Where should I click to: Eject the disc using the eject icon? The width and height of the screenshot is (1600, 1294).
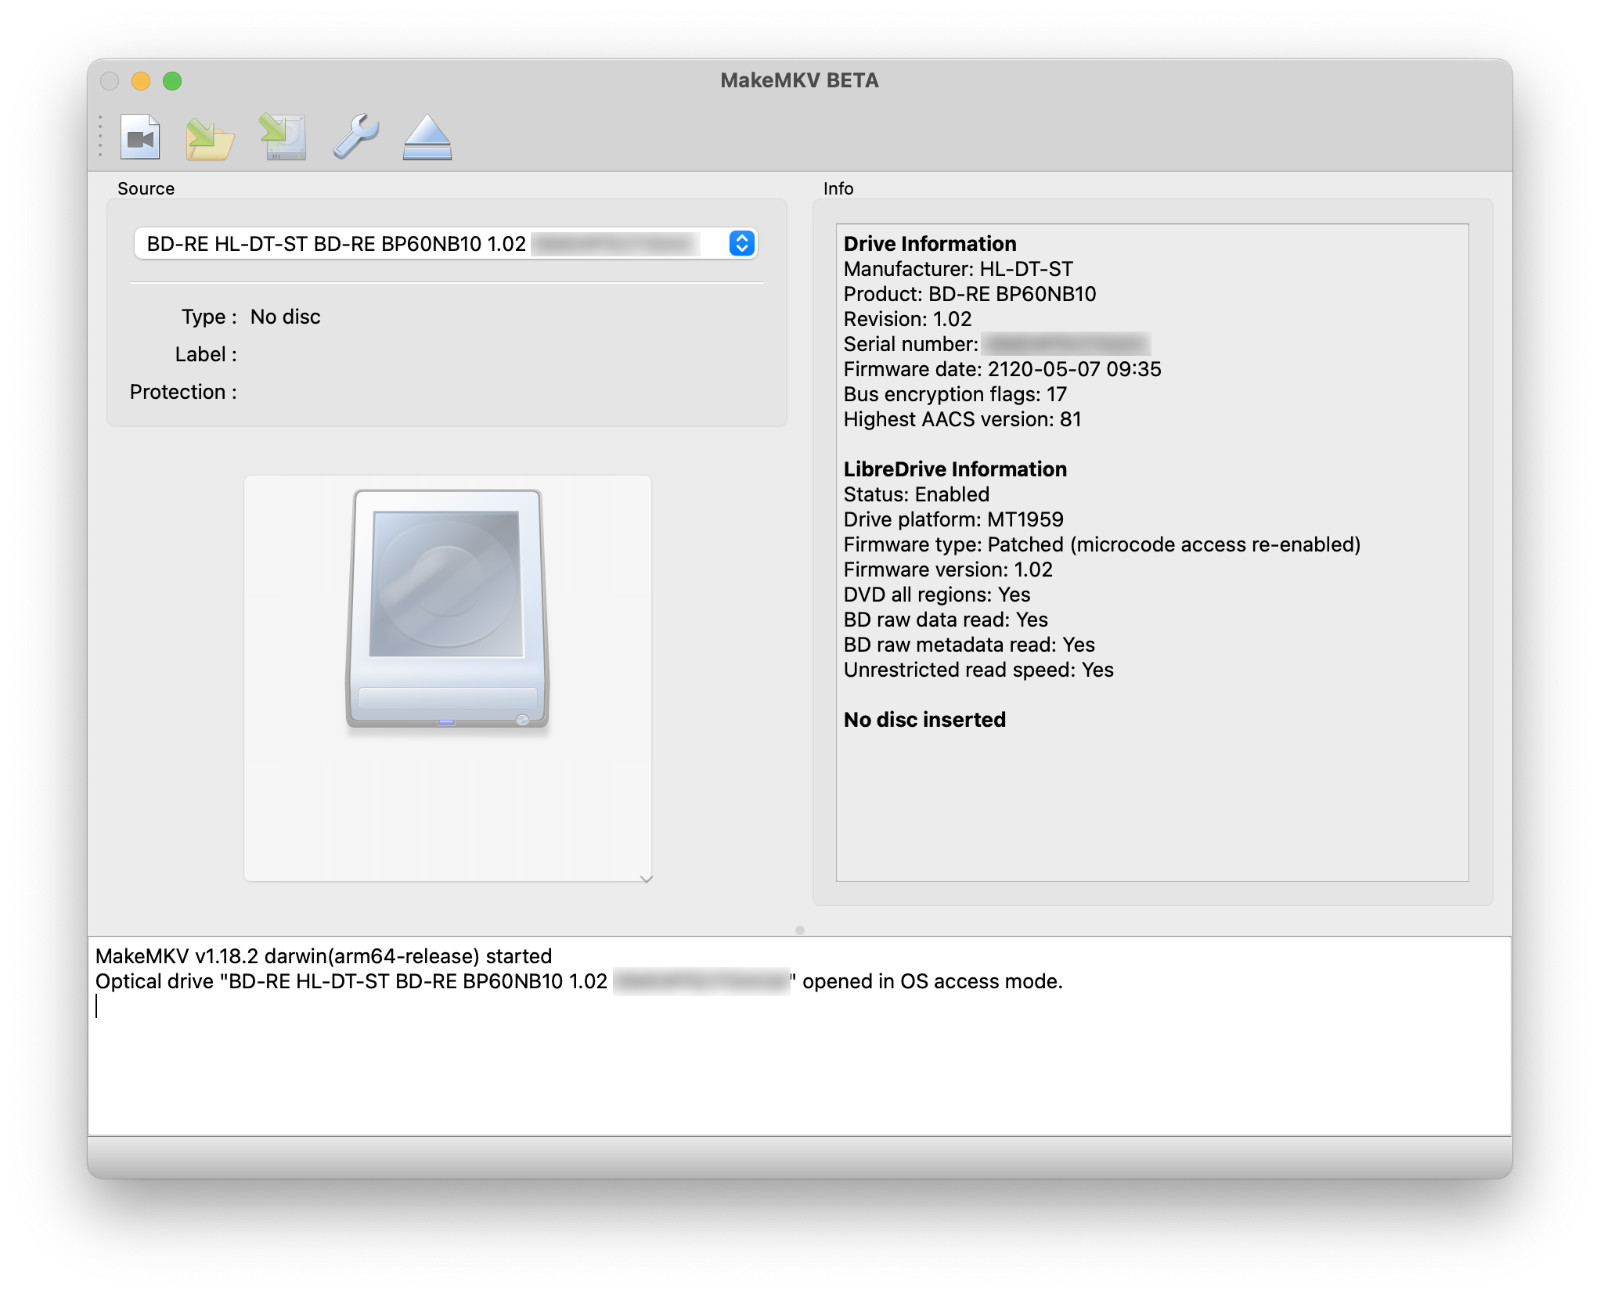[x=427, y=137]
